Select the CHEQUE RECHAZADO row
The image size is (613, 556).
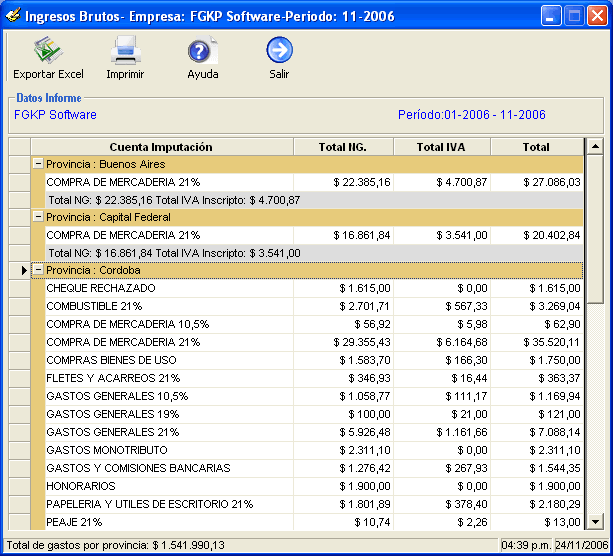(x=314, y=288)
